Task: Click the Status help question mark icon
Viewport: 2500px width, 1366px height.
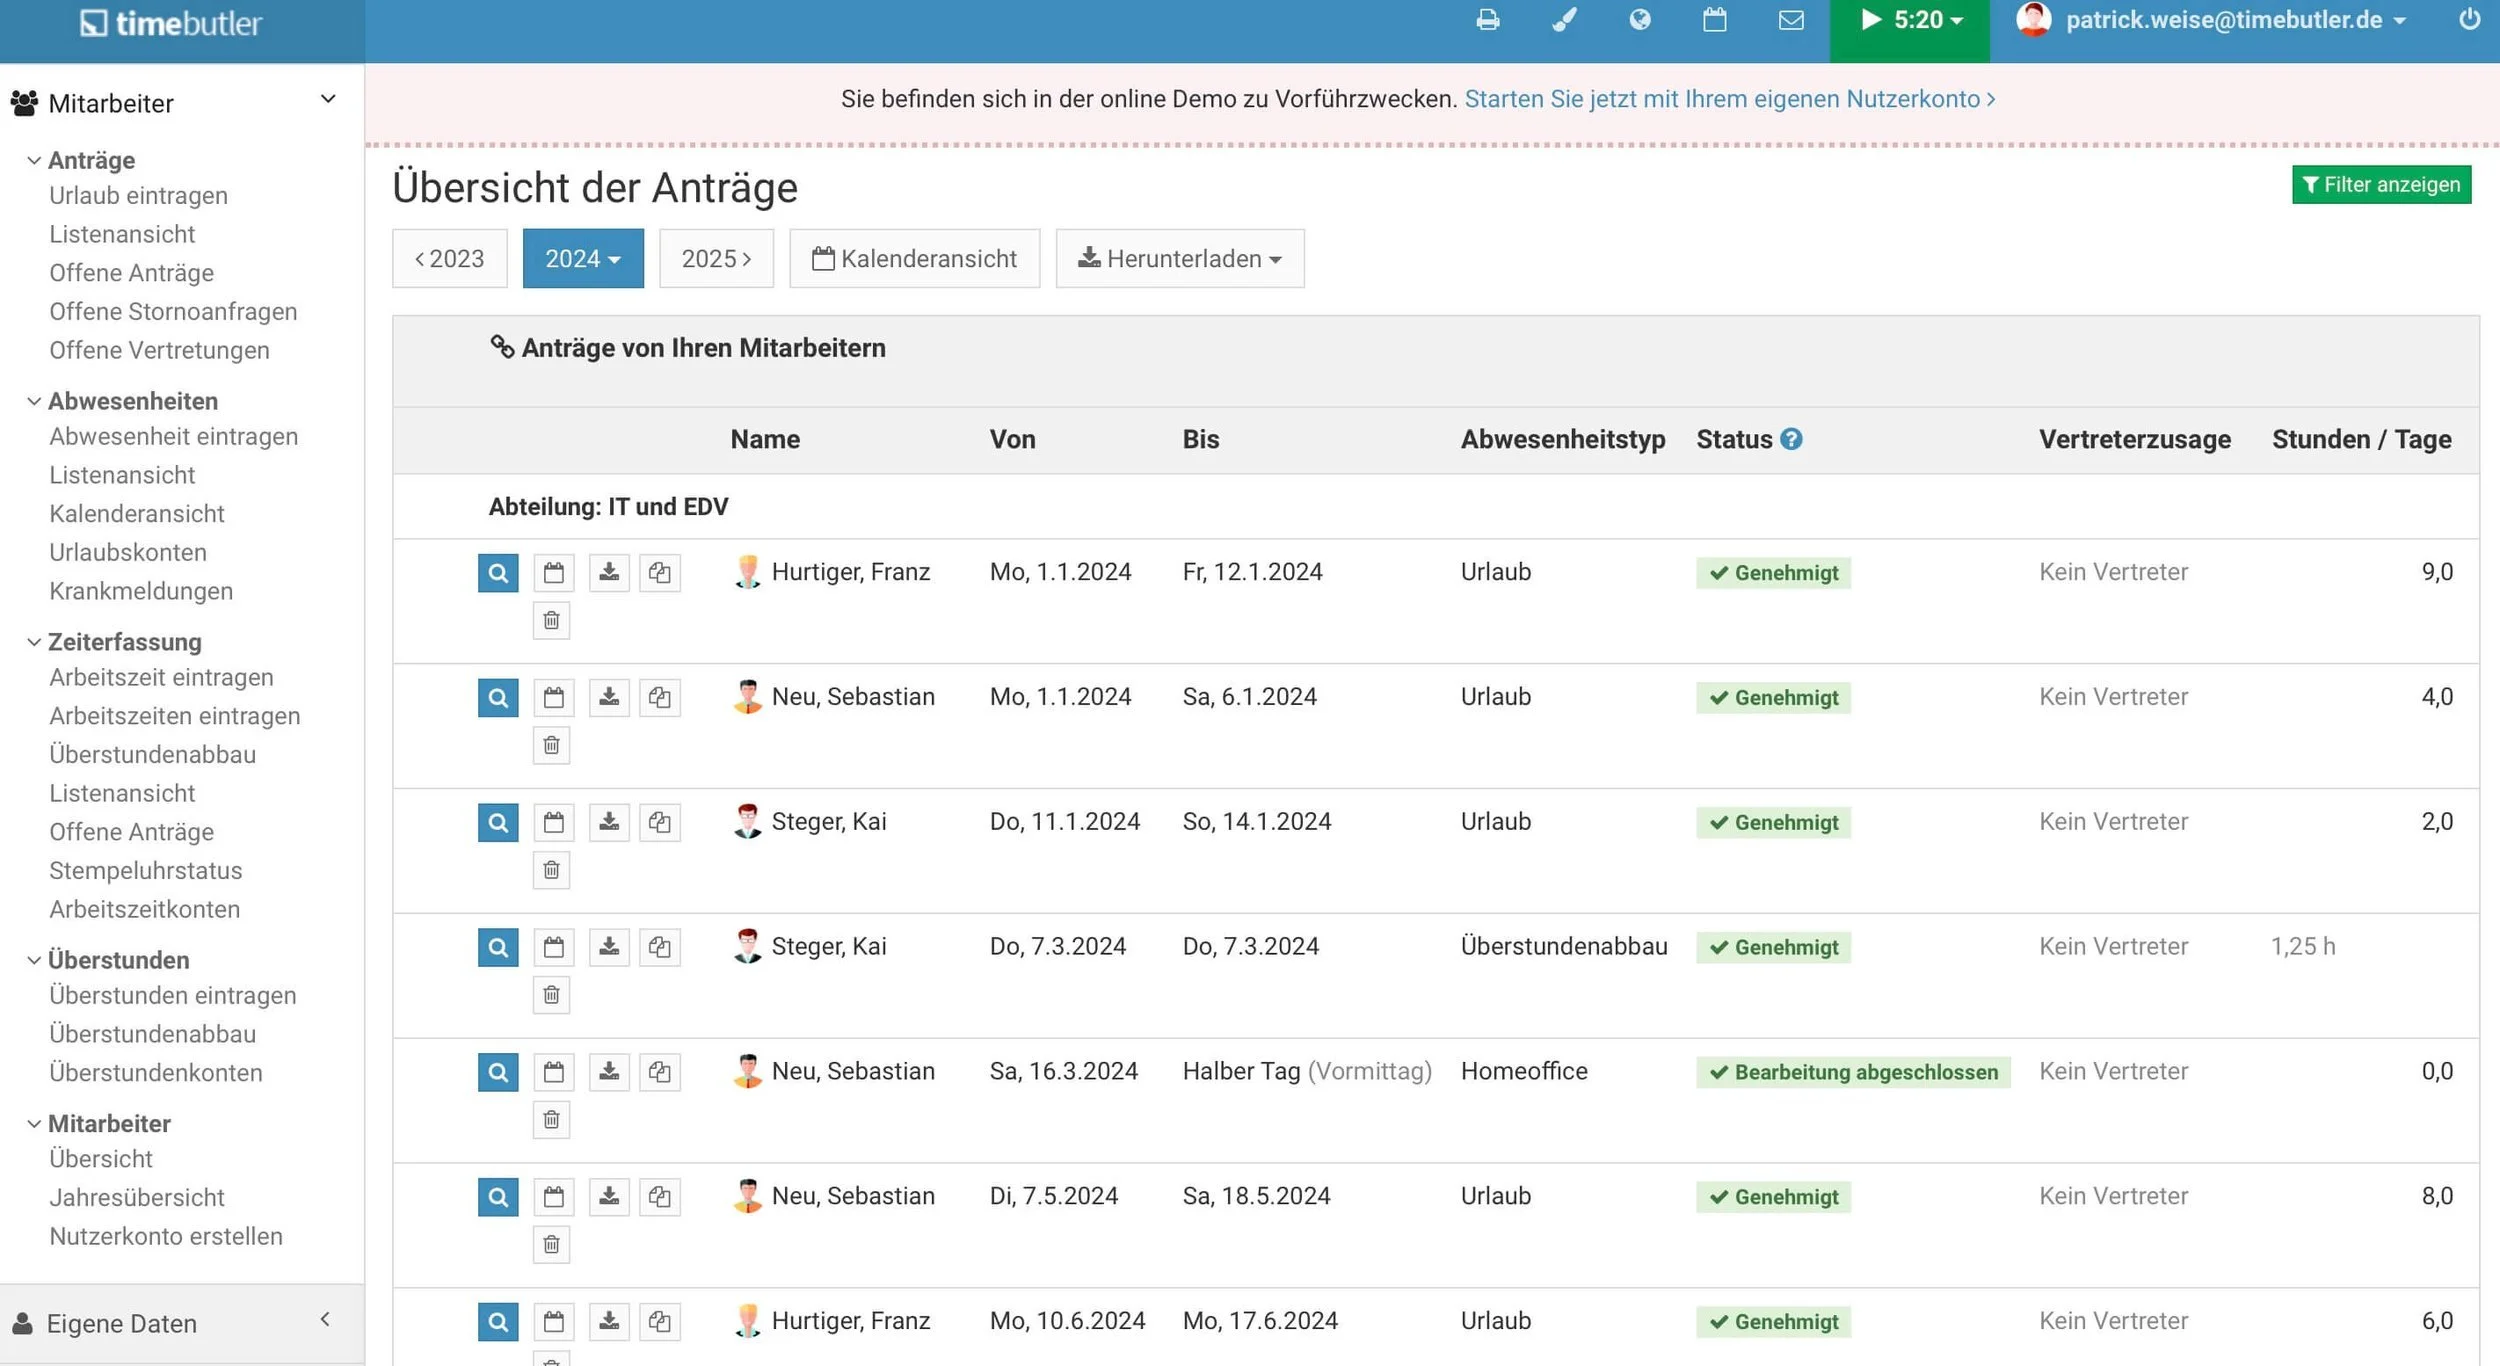Action: (1791, 439)
